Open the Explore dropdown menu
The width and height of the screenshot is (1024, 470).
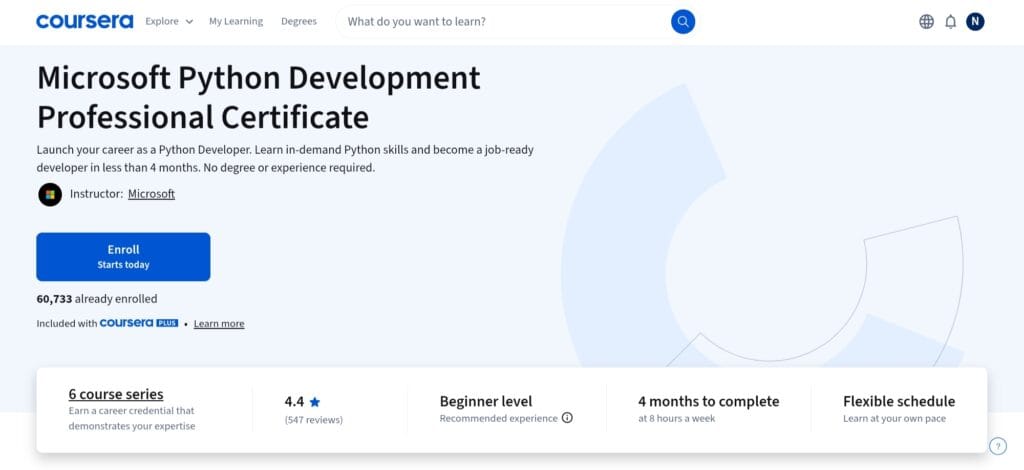coord(169,22)
